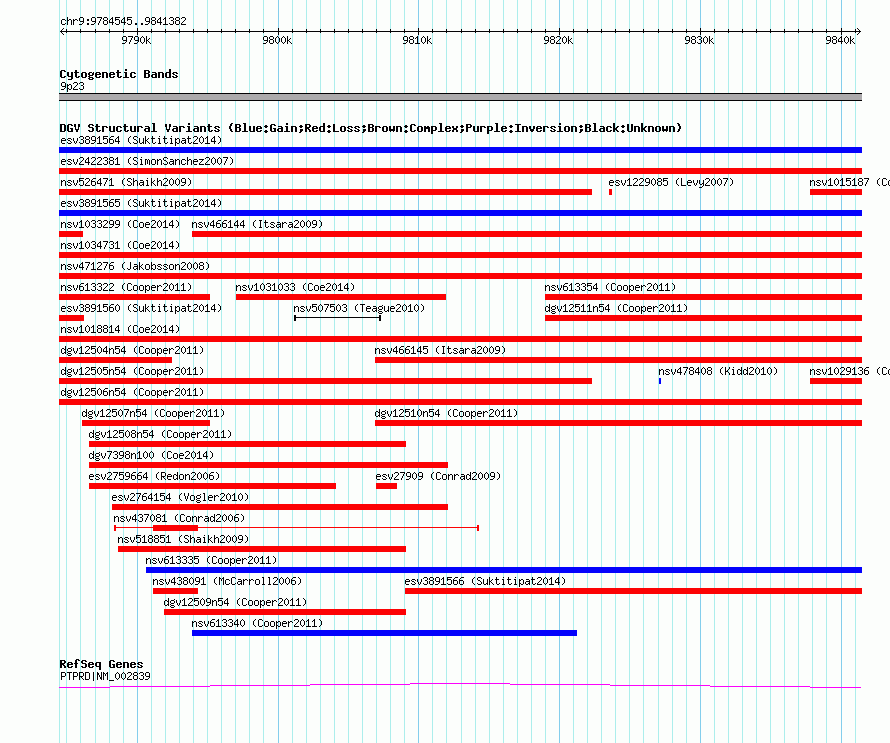
Task: Click the gray 9p23 cytogenetic band bar
Action: 460,97
